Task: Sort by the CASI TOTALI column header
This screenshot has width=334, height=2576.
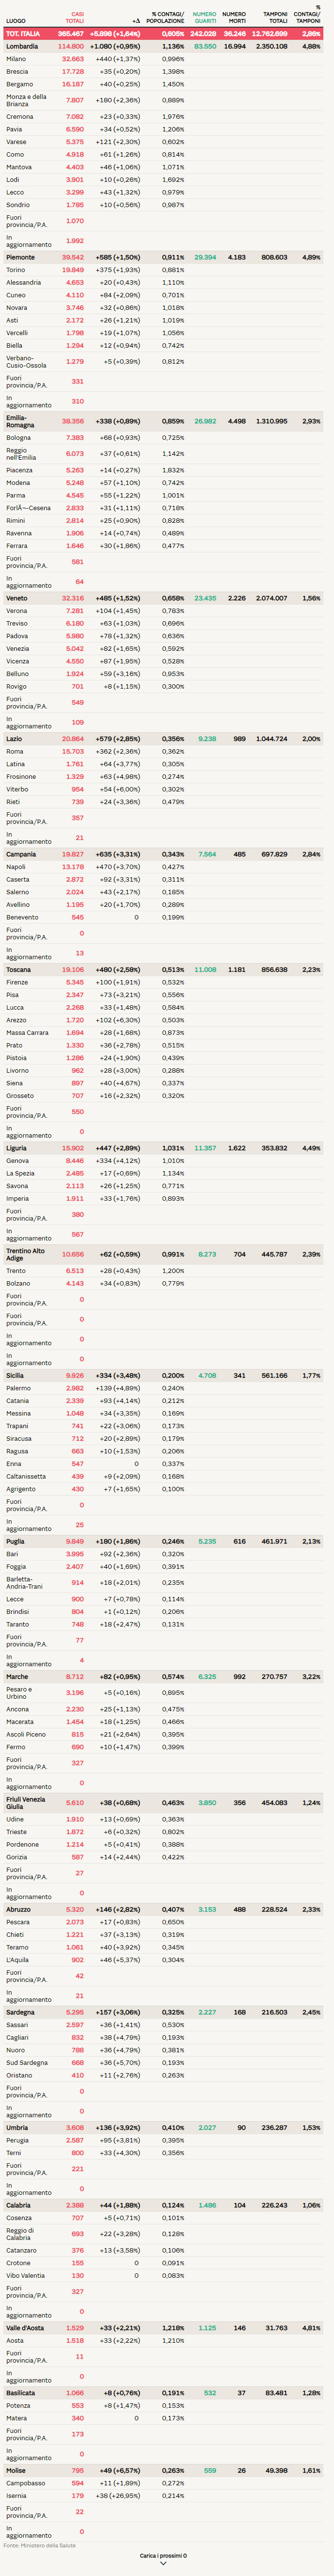Action: [75, 18]
